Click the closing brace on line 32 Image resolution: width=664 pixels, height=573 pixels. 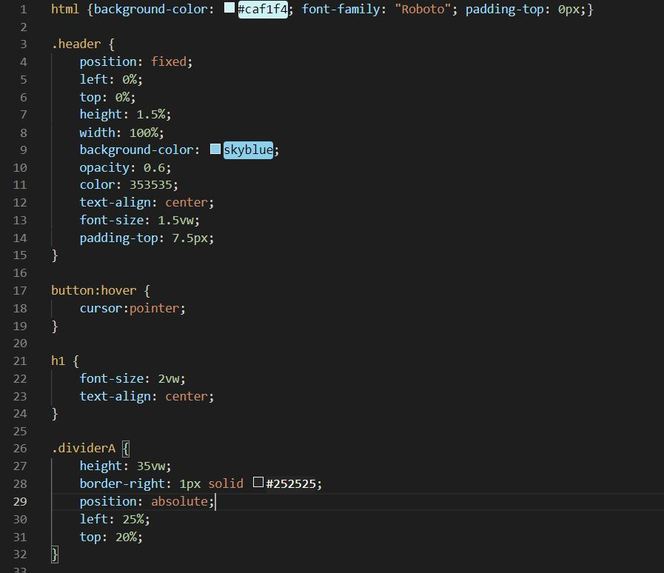pyautogui.click(x=55, y=554)
